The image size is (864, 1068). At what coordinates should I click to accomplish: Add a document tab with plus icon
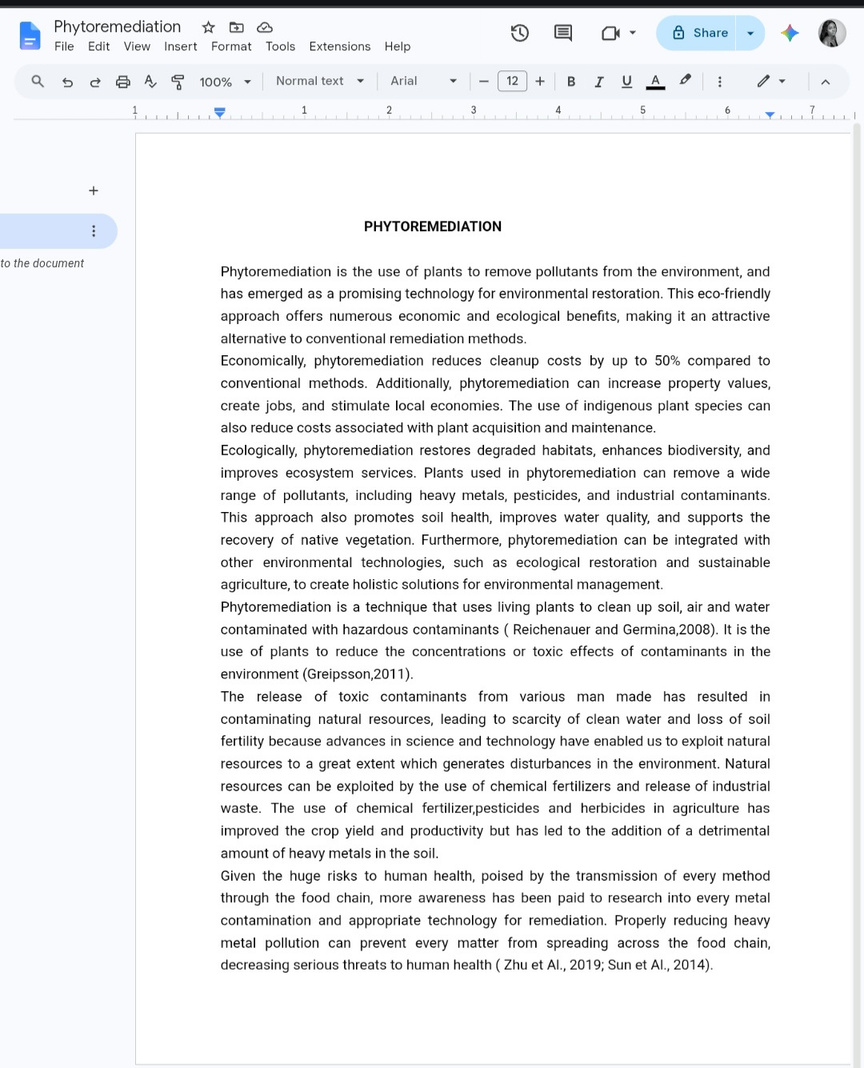[93, 191]
